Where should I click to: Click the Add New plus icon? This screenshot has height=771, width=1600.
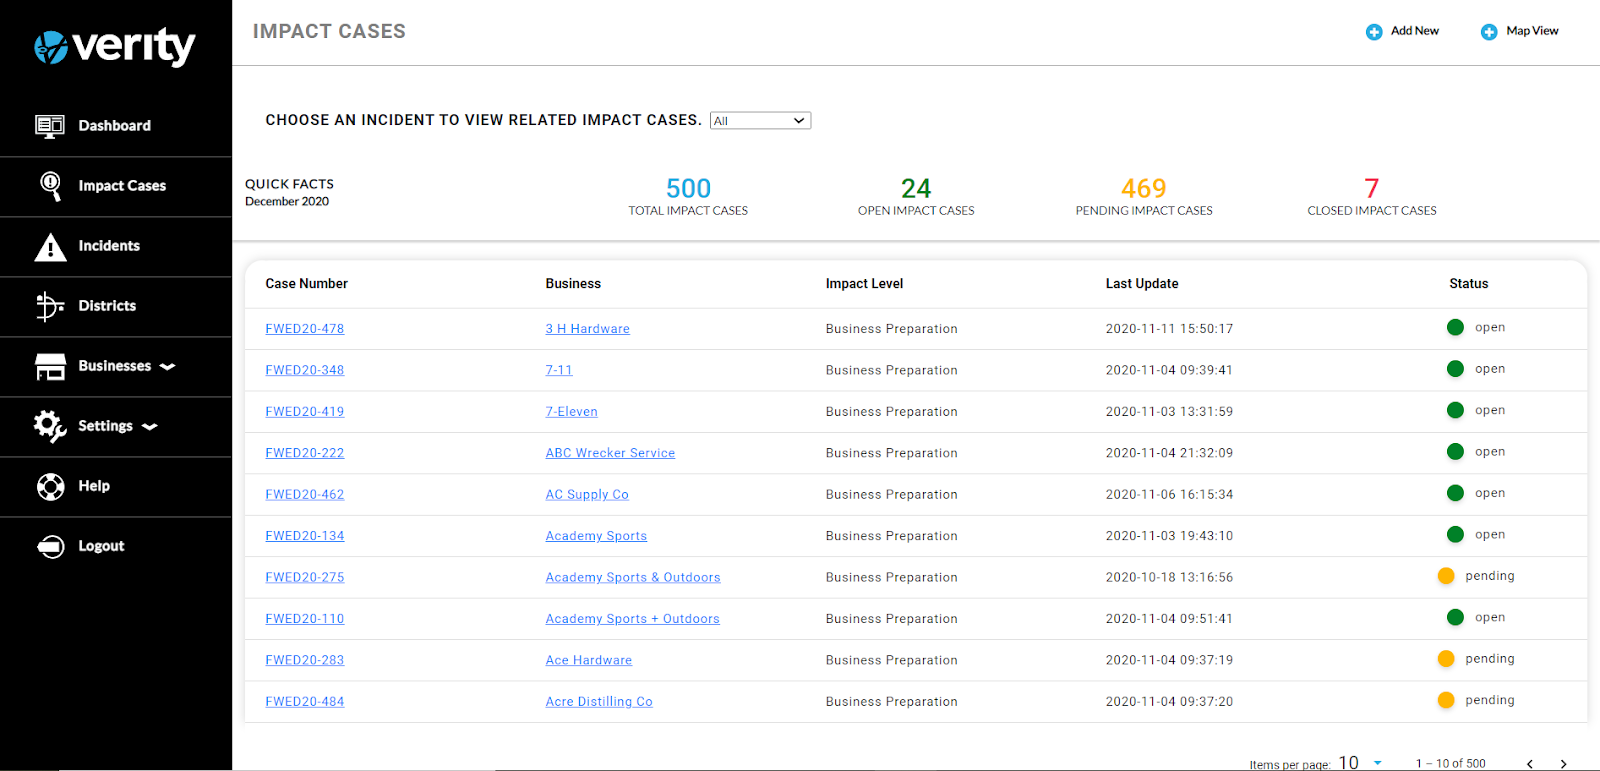1374,32
